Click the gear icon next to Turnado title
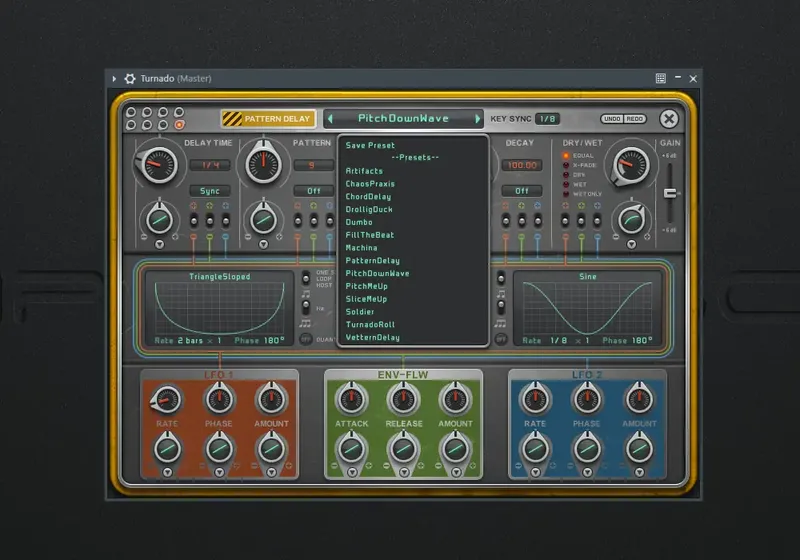 (130, 79)
